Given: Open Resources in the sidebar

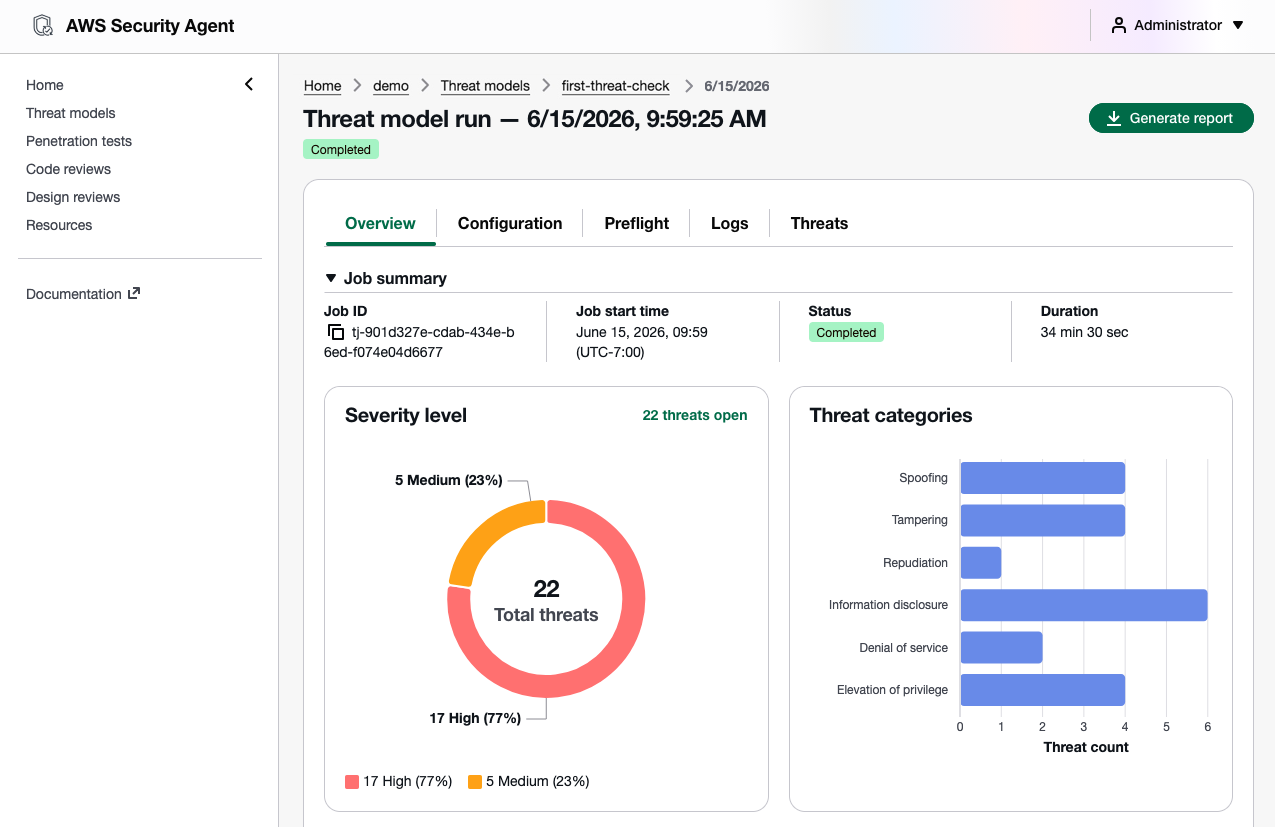Looking at the screenshot, I should pyautogui.click(x=59, y=225).
